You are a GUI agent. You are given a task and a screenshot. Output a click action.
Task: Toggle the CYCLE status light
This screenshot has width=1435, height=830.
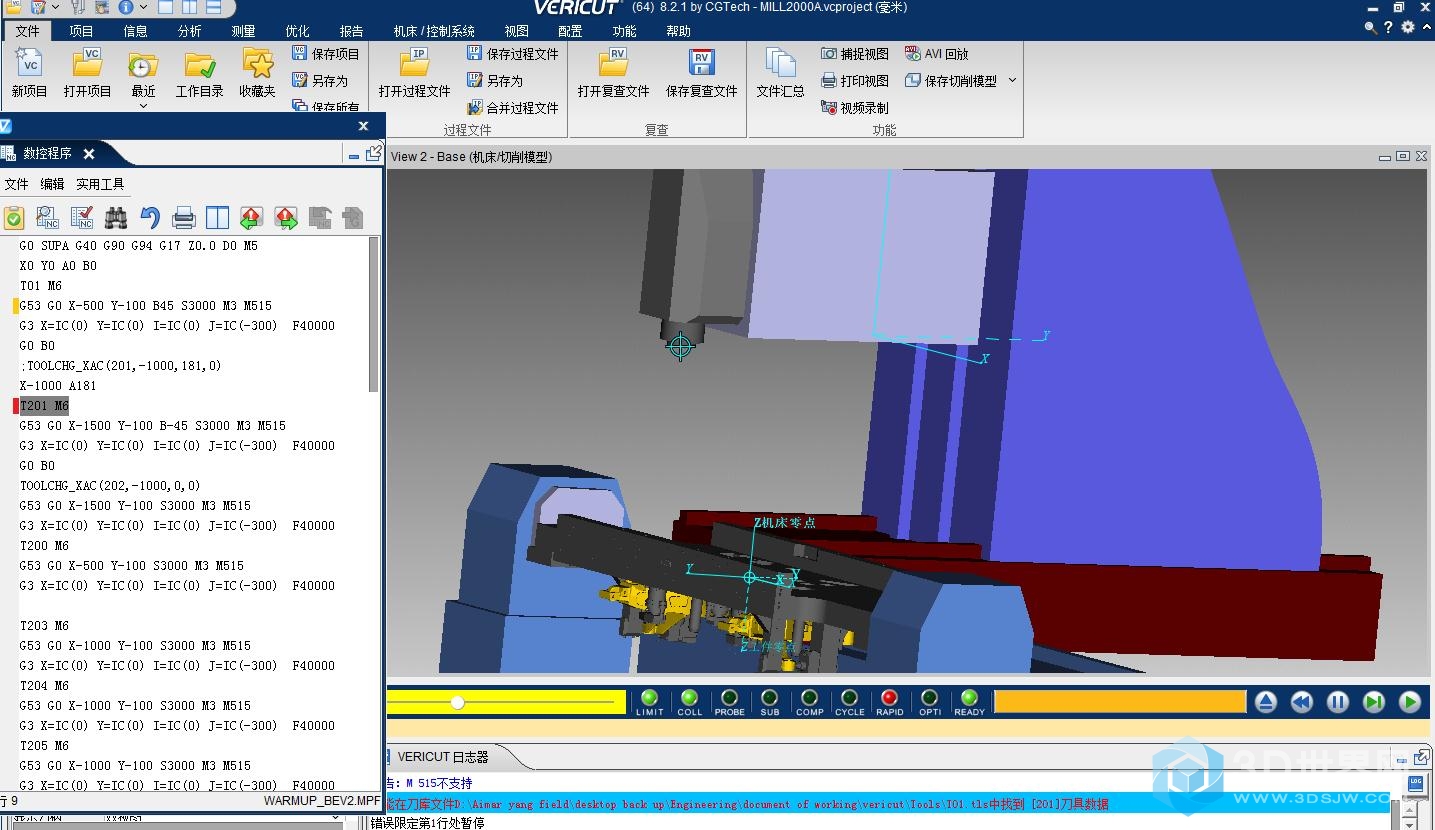click(849, 698)
